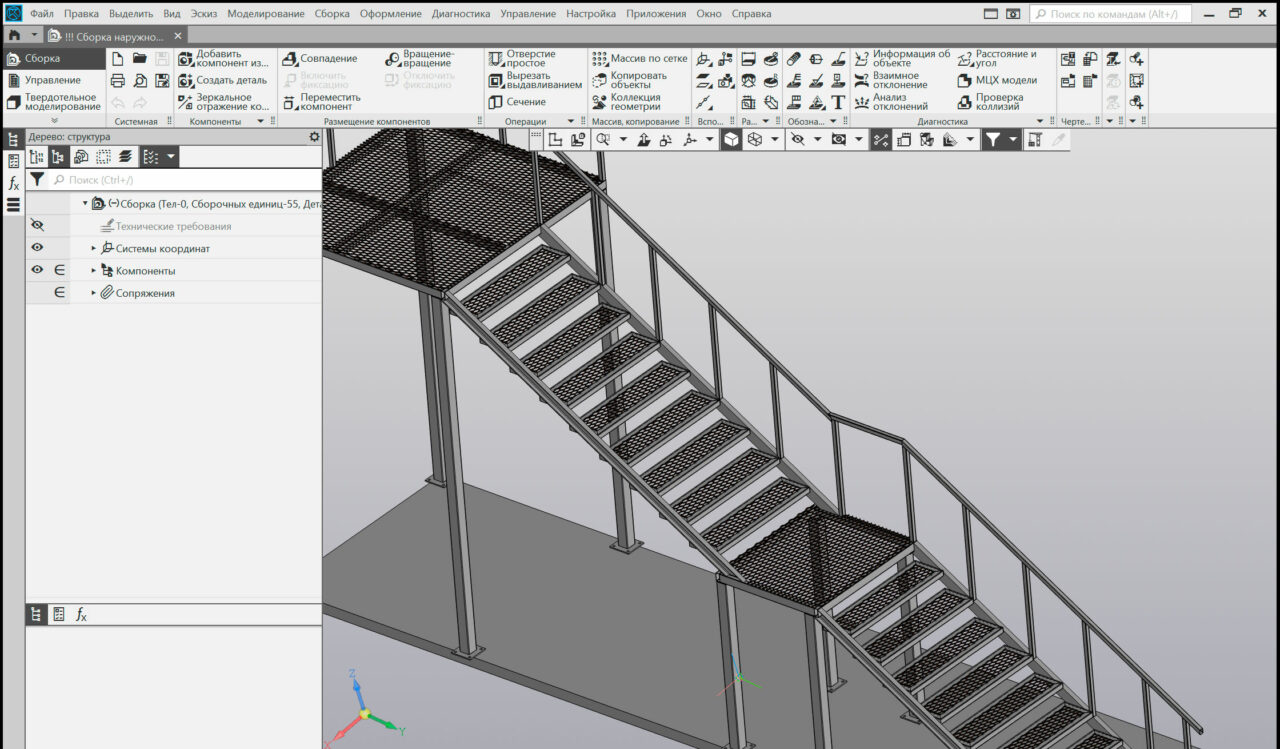The image size is (1280, 749).
Task: Click the print icon in Системная panel
Action: pyautogui.click(x=118, y=81)
